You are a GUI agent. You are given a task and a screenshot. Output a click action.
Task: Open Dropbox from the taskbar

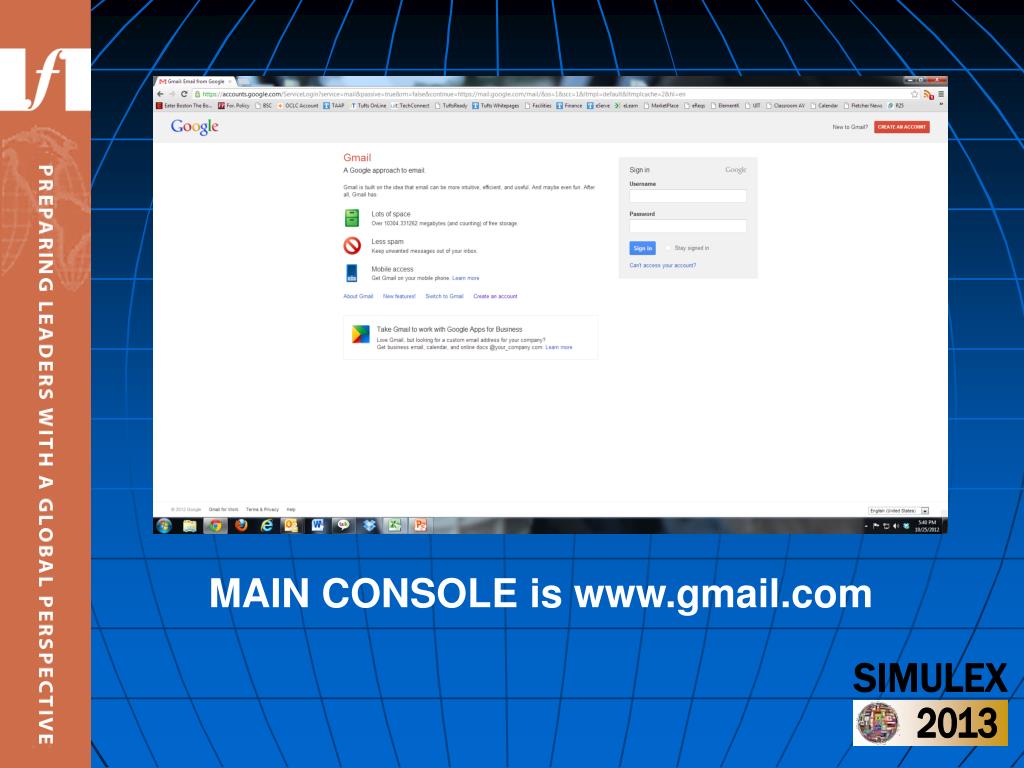point(369,526)
